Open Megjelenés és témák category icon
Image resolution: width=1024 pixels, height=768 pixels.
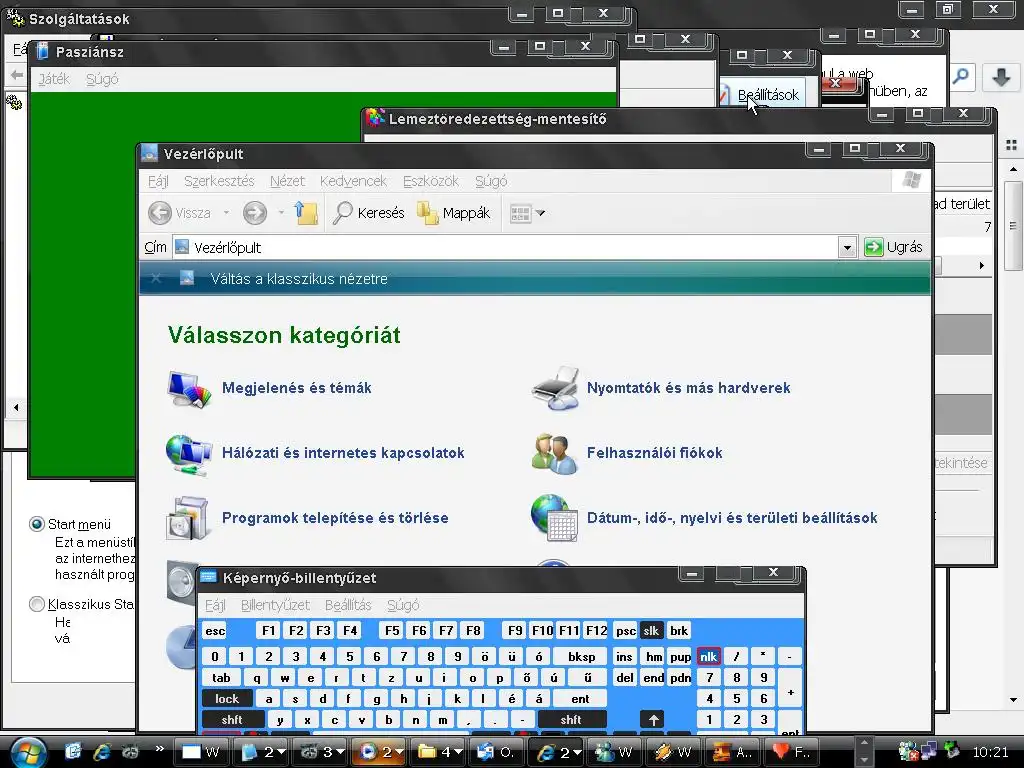point(189,389)
